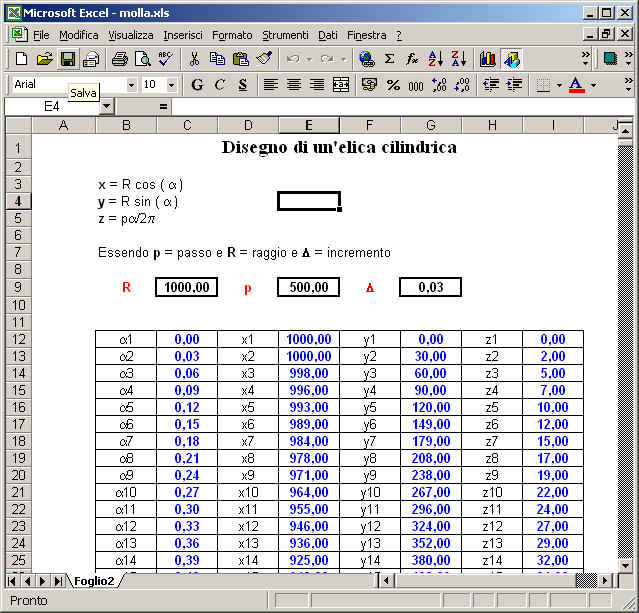Click the Open file icon
Screen dimensions: 639x613
click(x=44, y=59)
